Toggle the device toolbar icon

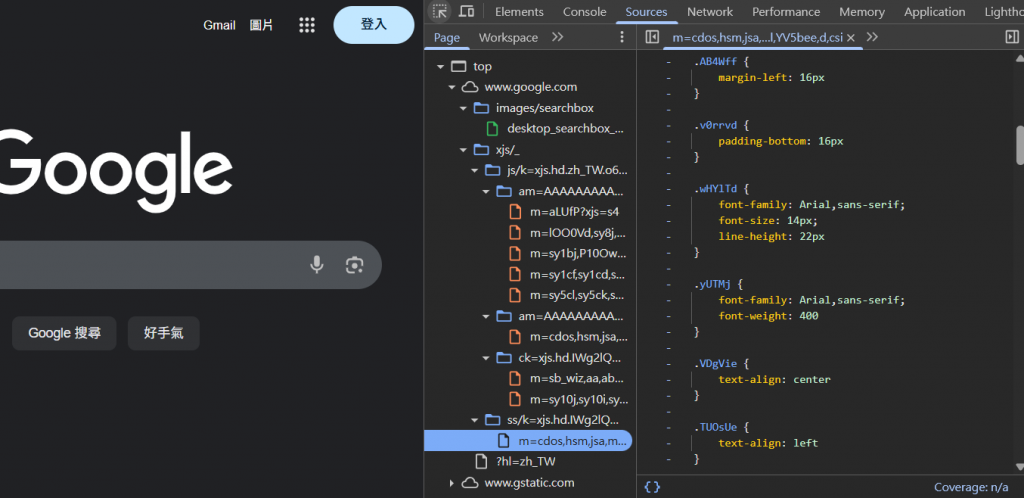466,11
